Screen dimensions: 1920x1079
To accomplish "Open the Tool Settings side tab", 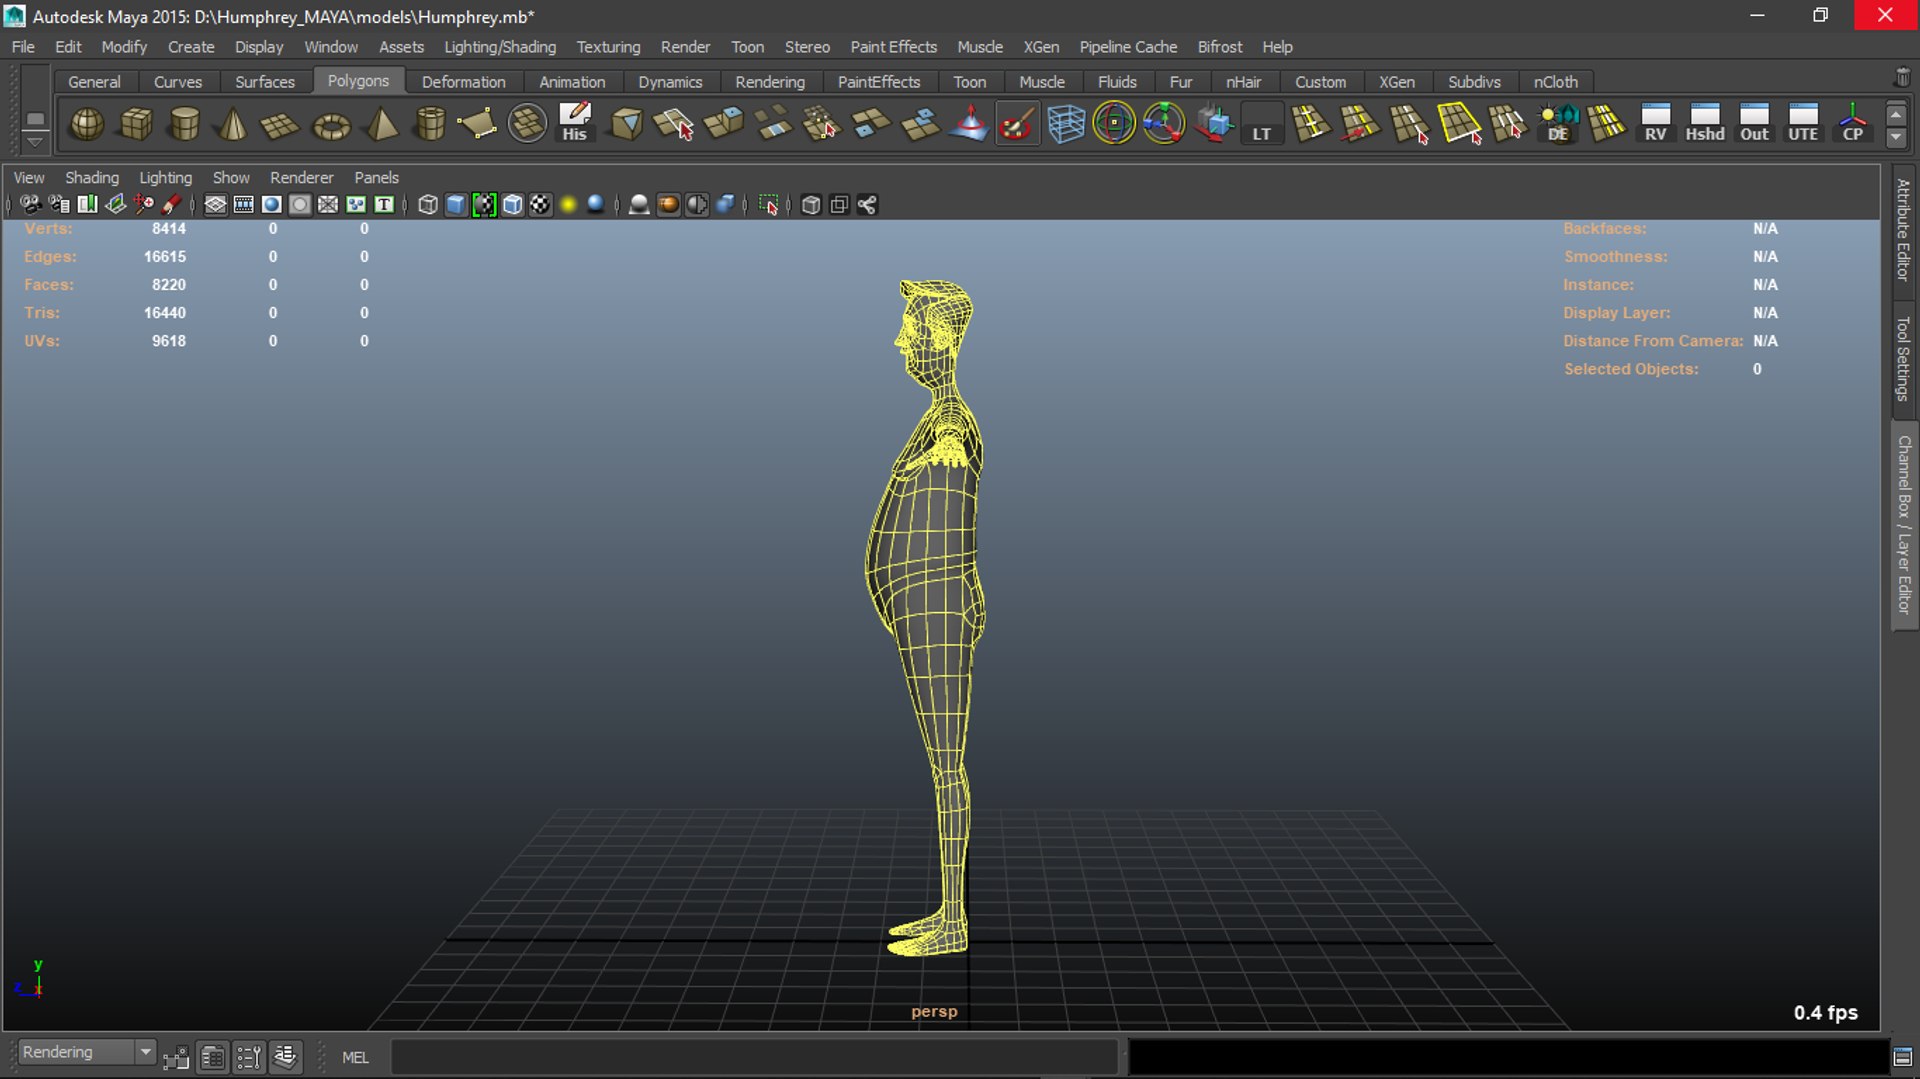I will coord(1903,358).
